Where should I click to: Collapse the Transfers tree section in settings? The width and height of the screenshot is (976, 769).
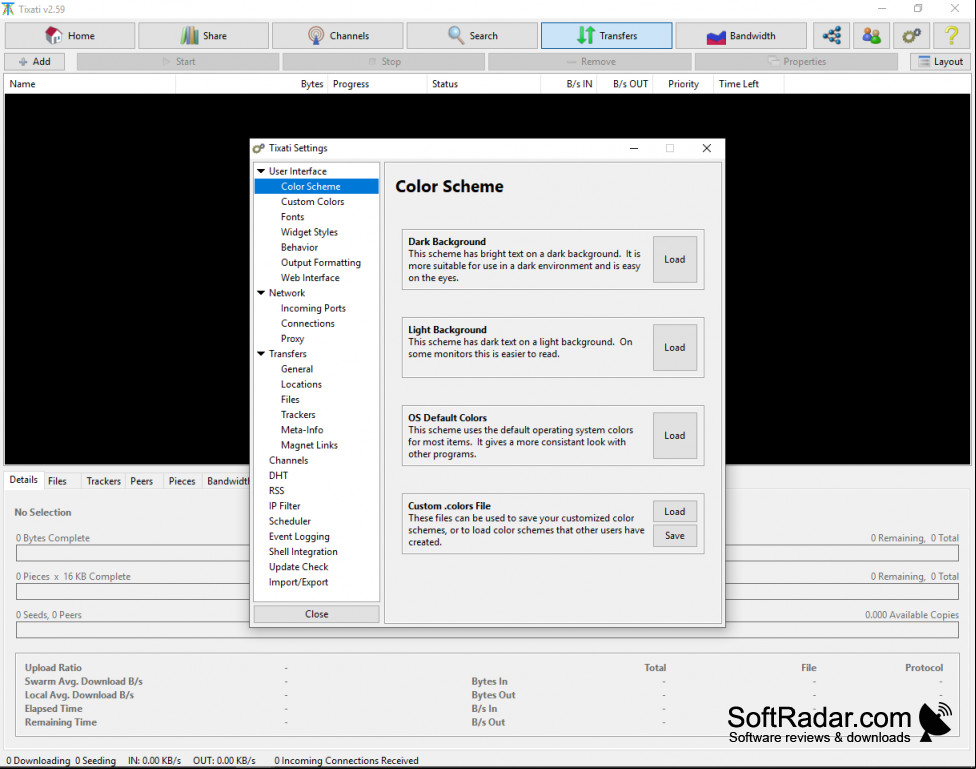(261, 354)
